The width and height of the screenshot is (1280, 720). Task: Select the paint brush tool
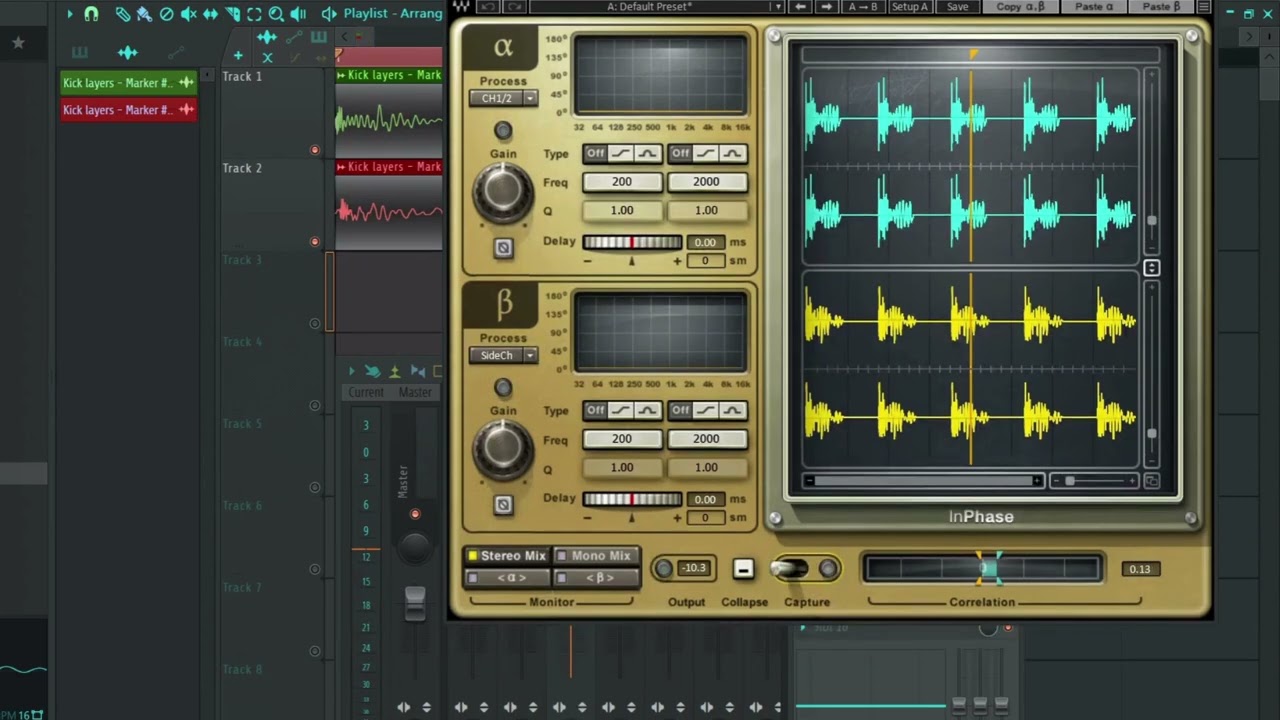tap(144, 14)
